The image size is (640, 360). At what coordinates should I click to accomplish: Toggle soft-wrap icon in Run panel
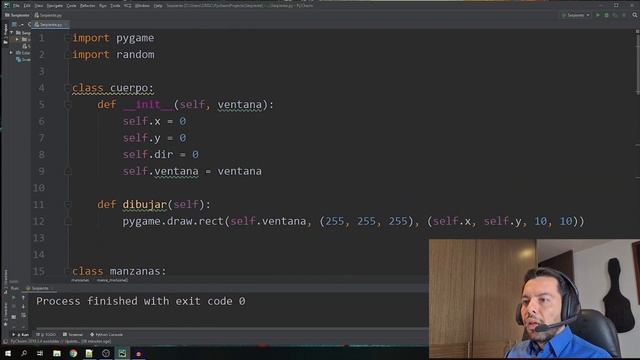(x=23, y=315)
